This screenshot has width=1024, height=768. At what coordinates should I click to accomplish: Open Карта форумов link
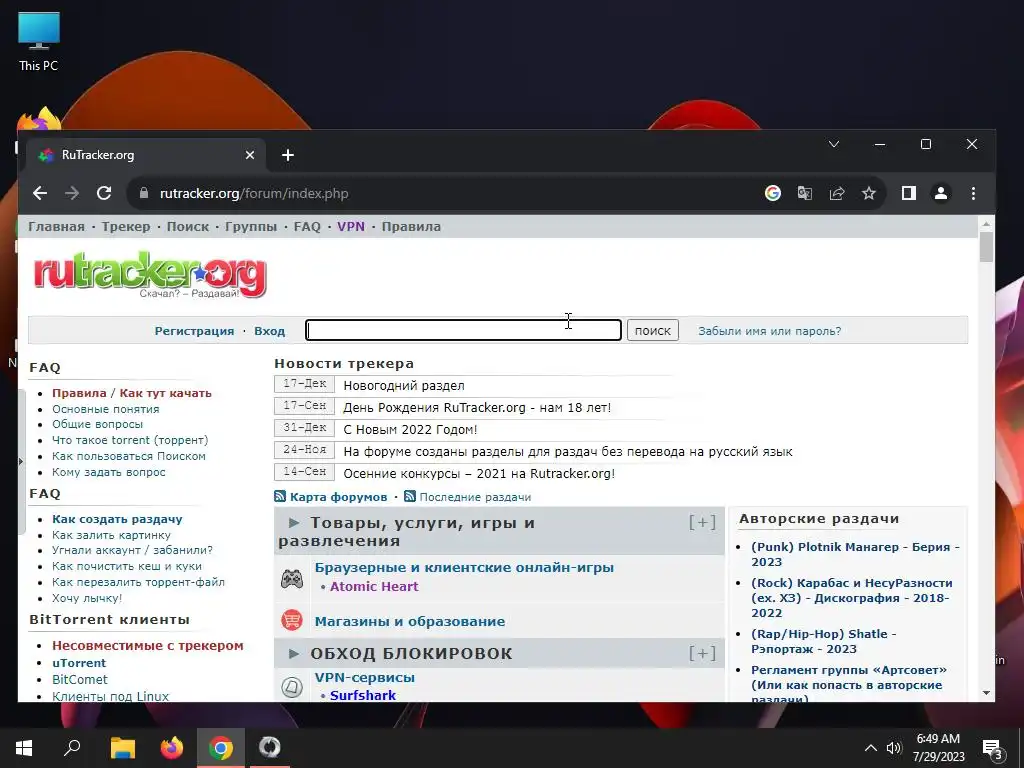coord(338,497)
